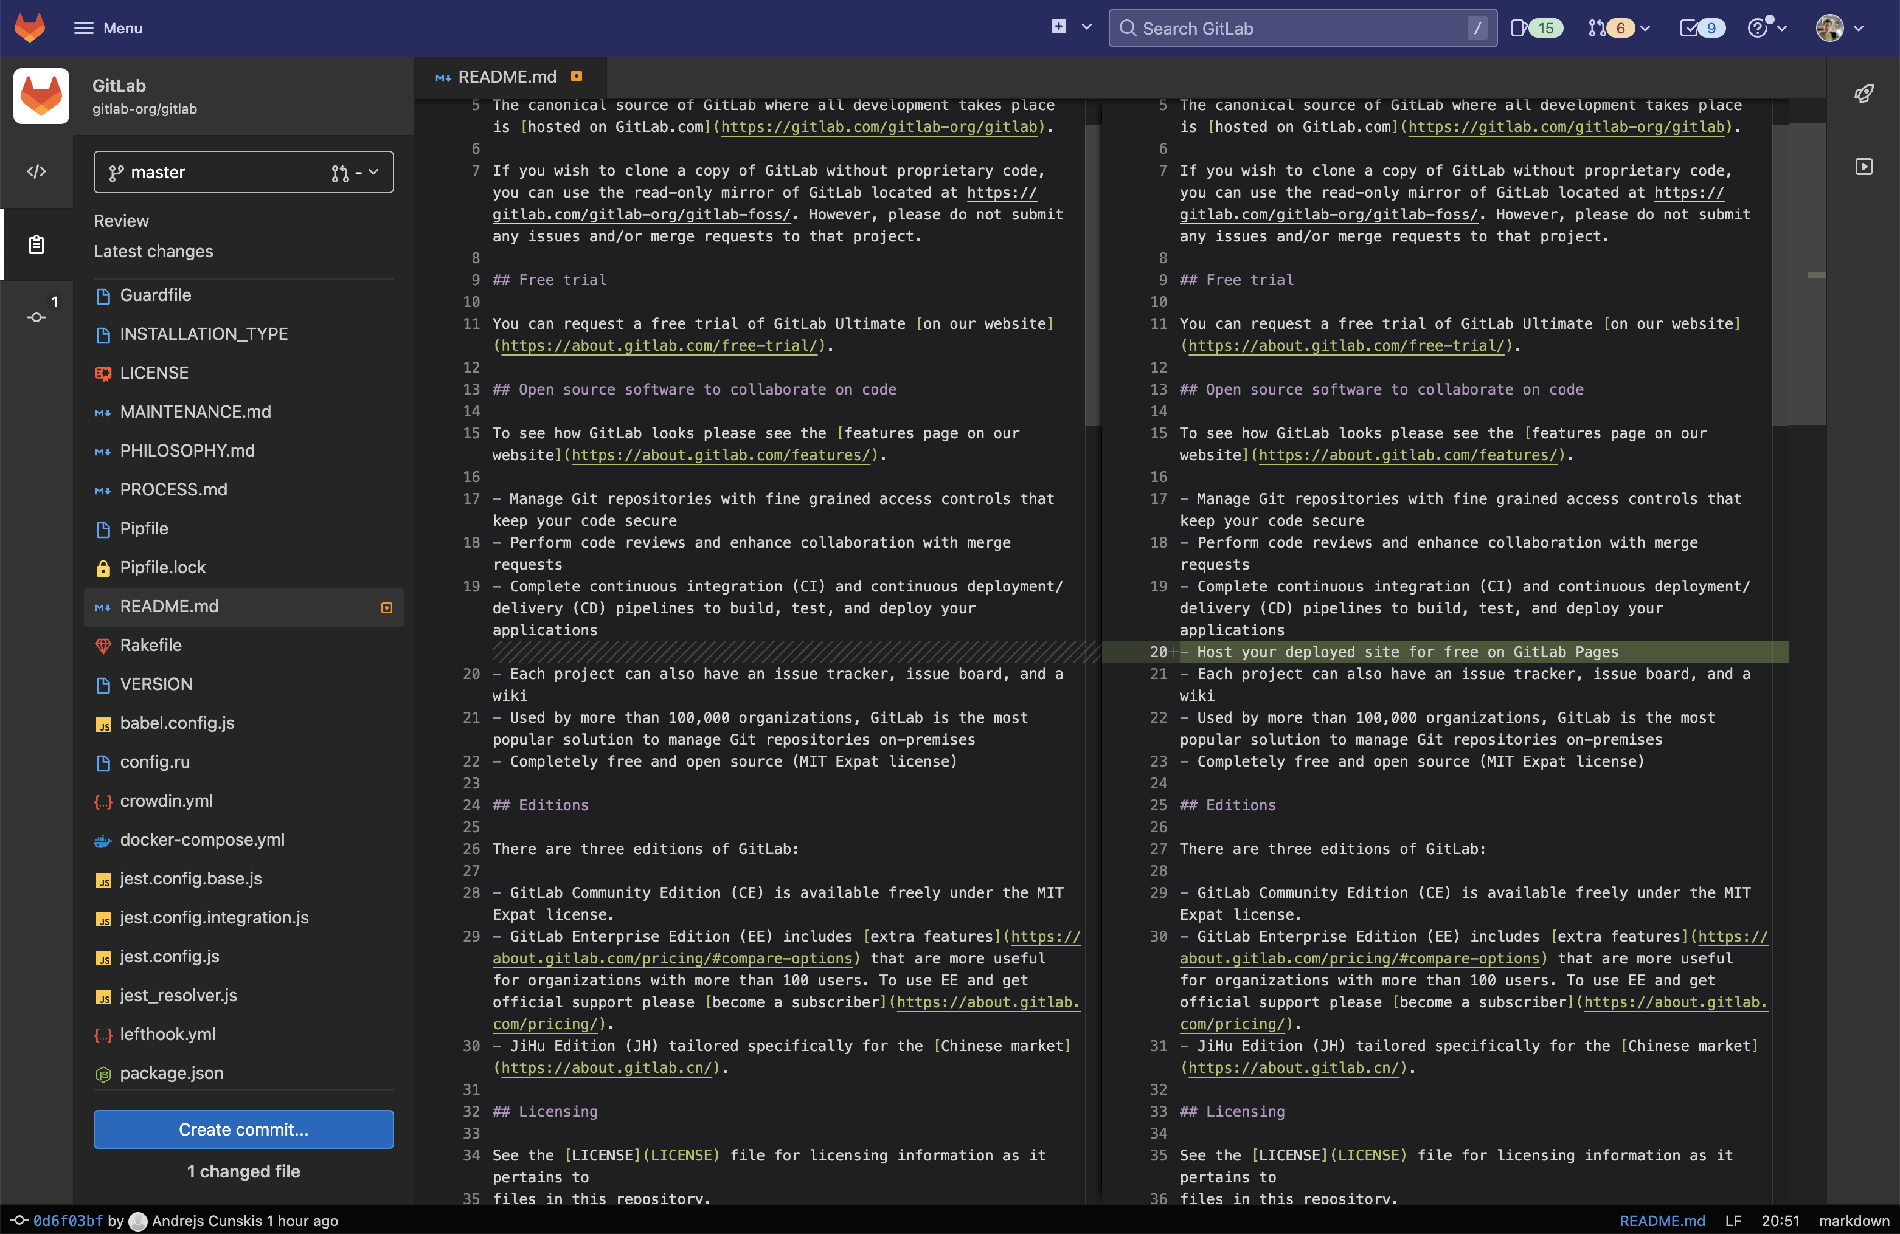Click the Create commit button
This screenshot has height=1234, width=1900.
pyautogui.click(x=244, y=1129)
